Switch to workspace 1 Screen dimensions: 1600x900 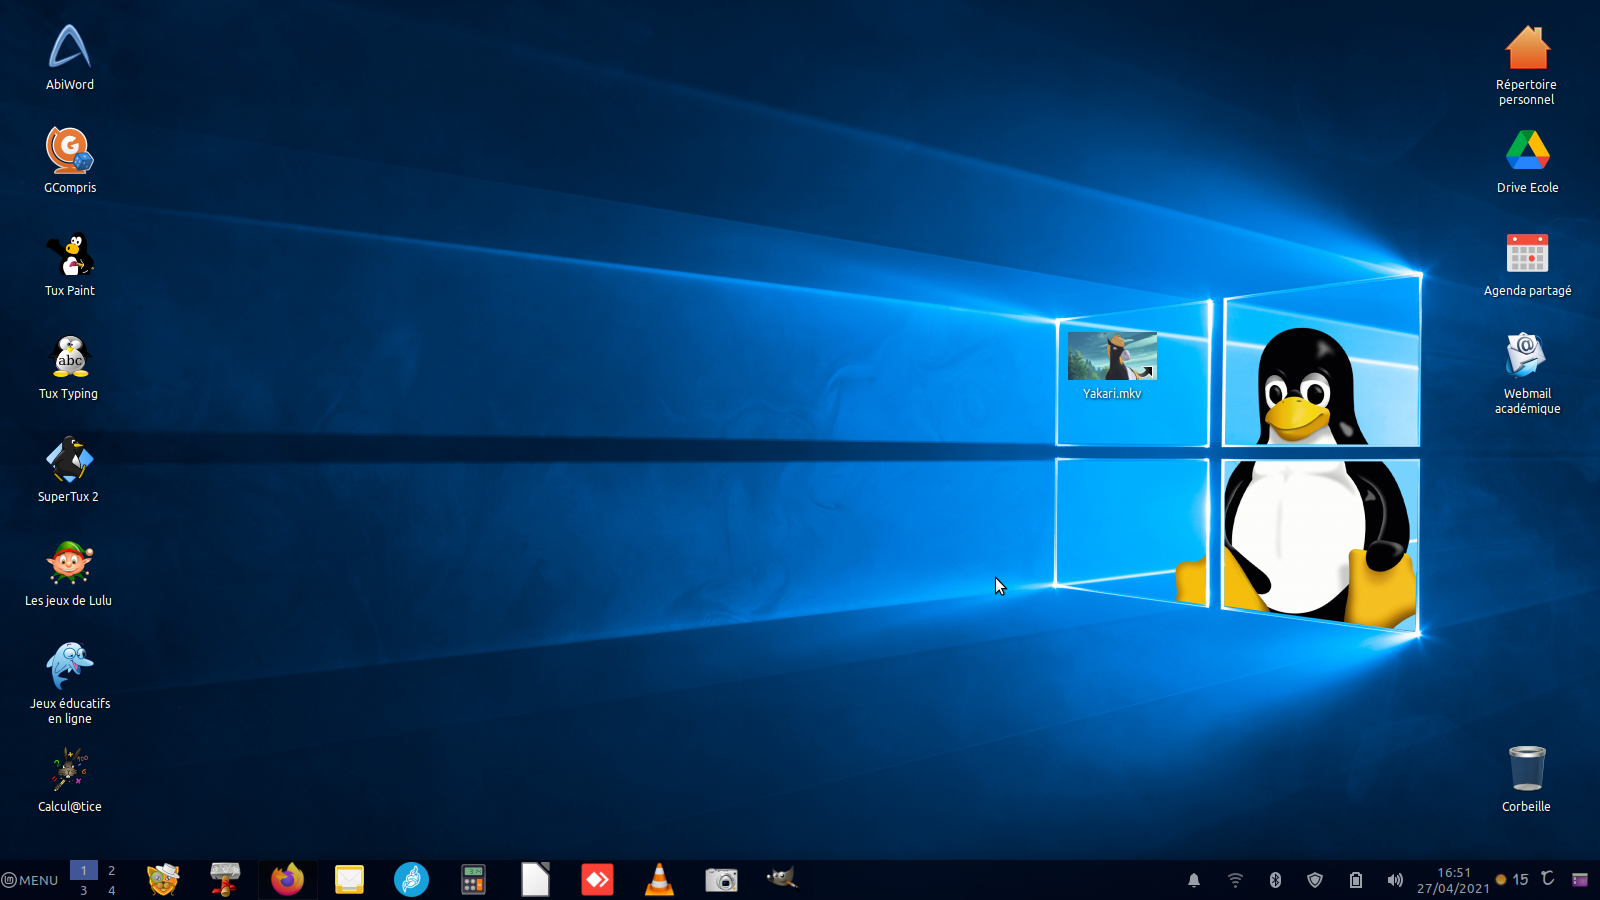point(84,870)
